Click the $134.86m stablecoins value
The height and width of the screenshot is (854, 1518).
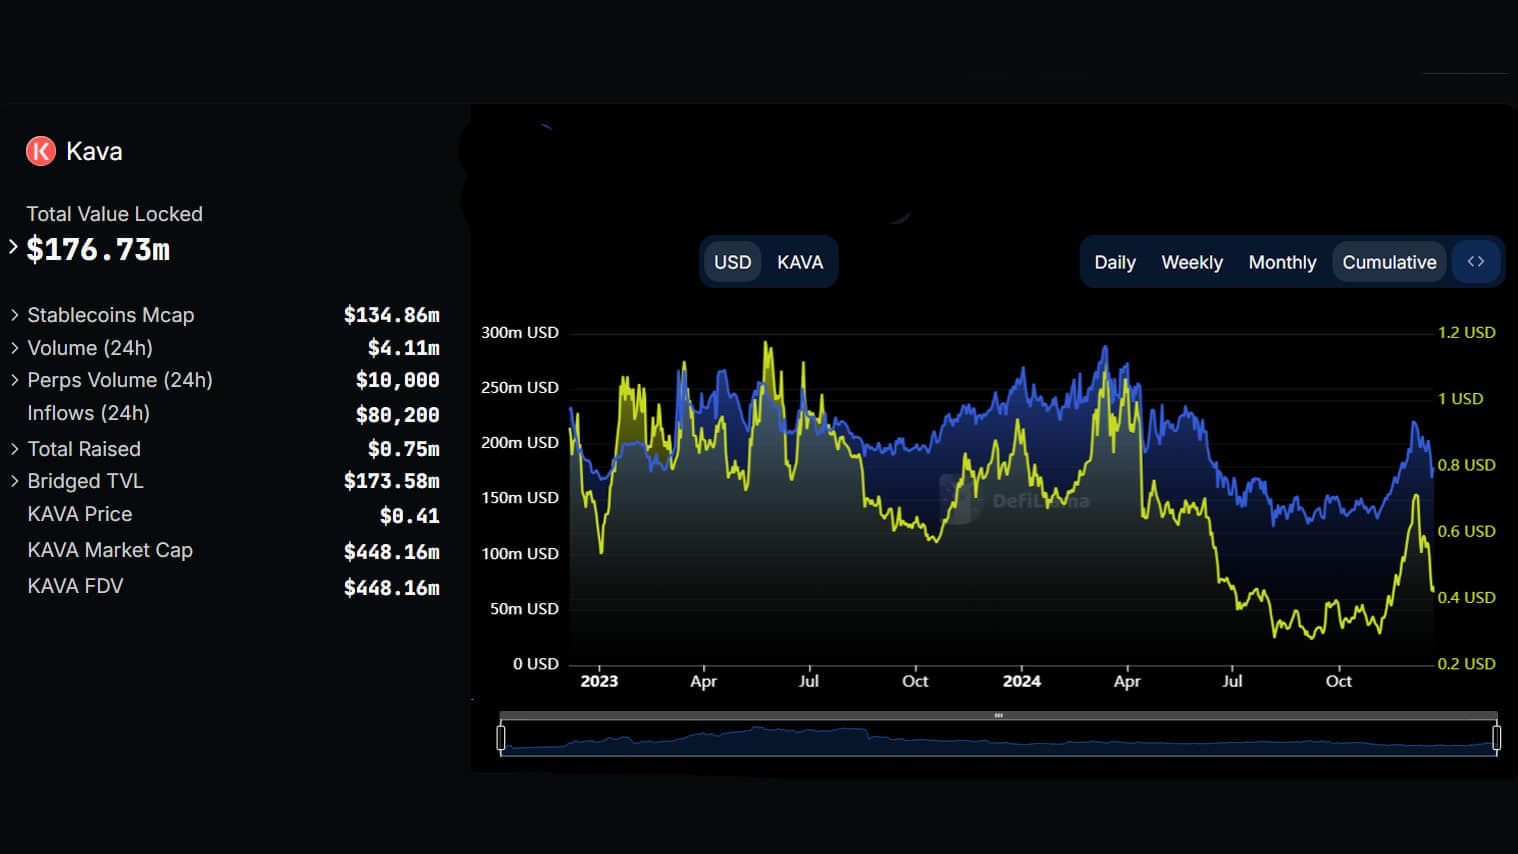coord(392,315)
